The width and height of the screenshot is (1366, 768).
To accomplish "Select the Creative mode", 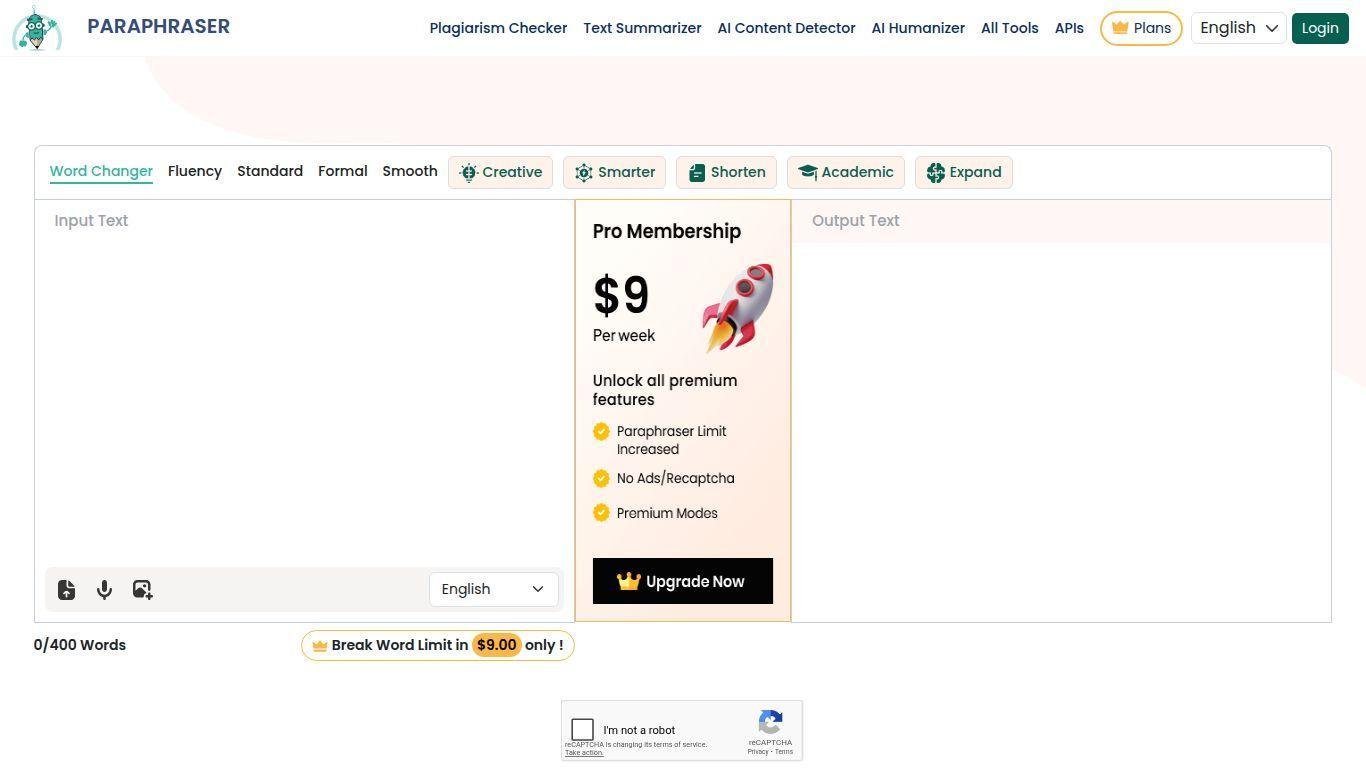I will (x=501, y=172).
